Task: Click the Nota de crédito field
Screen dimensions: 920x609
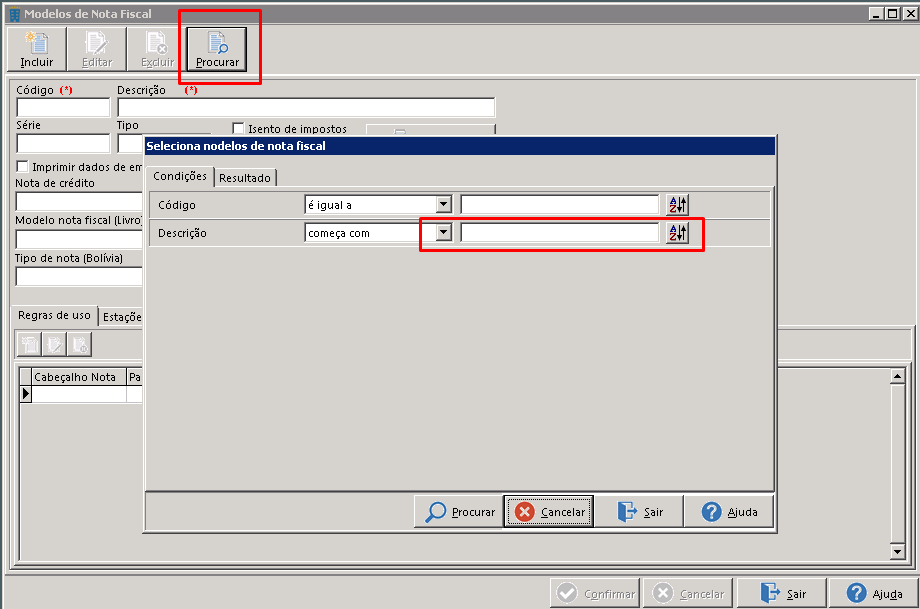Action: pos(79,201)
